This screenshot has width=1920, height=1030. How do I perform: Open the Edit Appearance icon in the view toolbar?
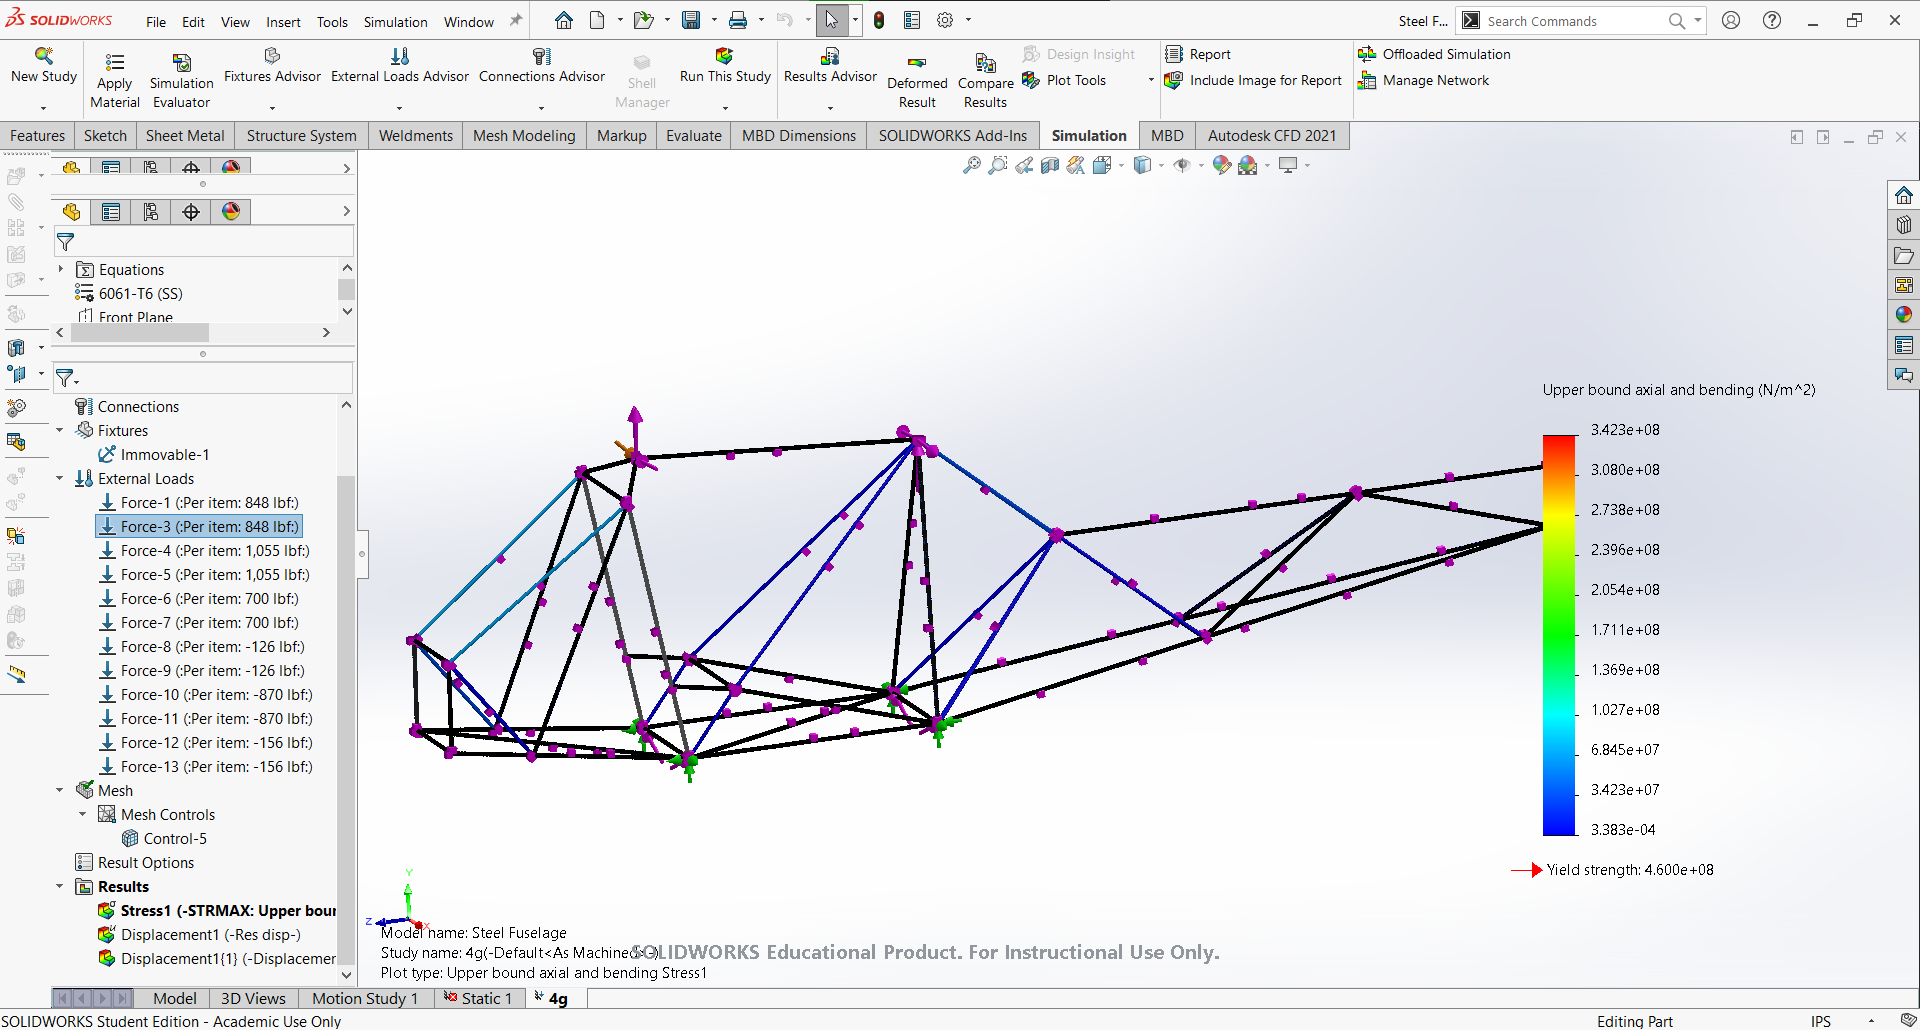(x=1222, y=166)
